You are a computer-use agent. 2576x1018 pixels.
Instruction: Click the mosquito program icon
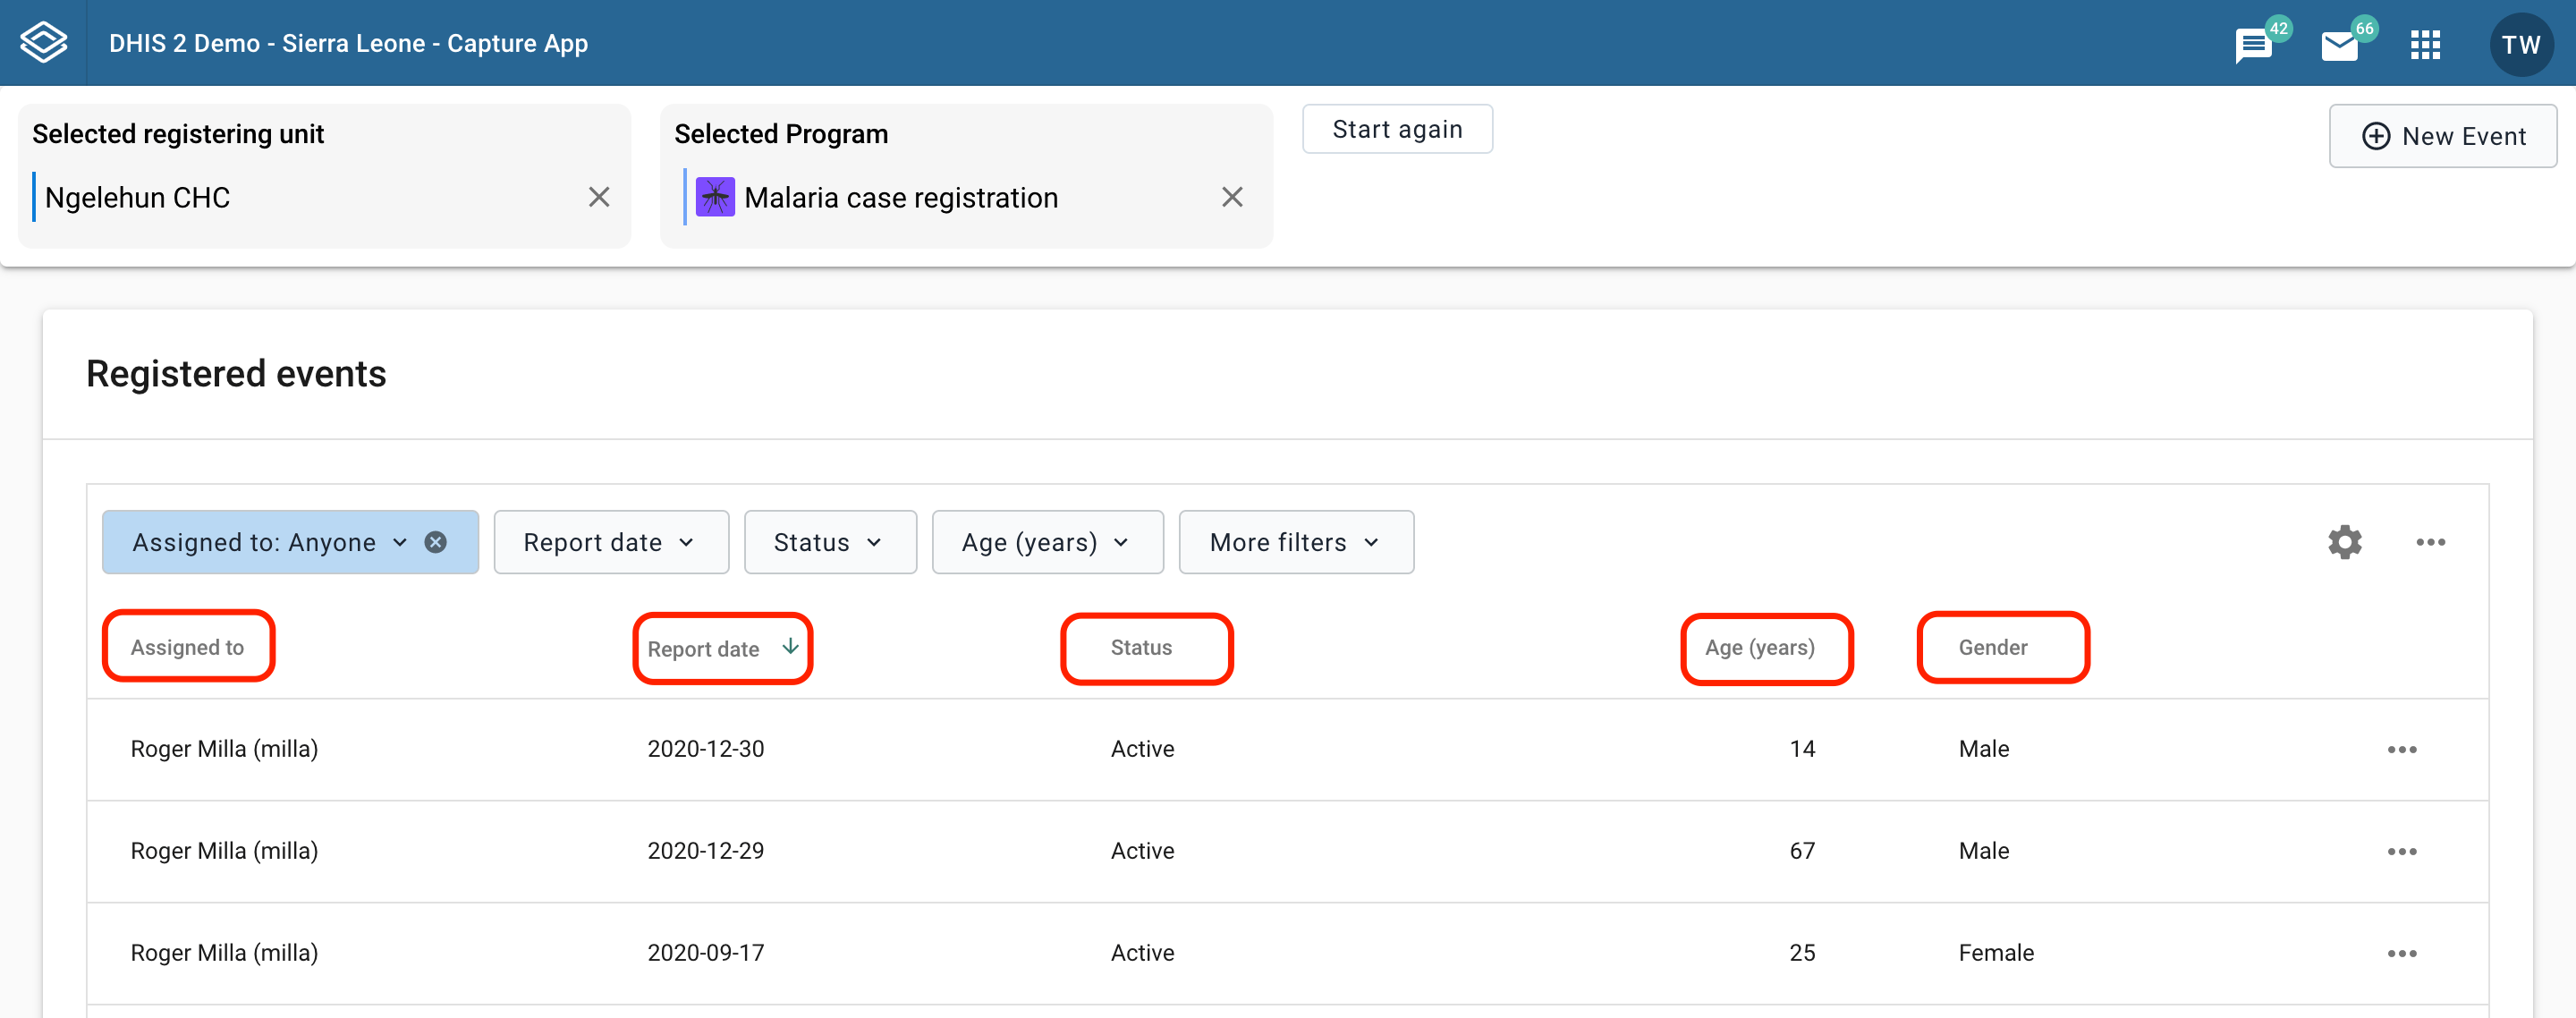tap(715, 197)
